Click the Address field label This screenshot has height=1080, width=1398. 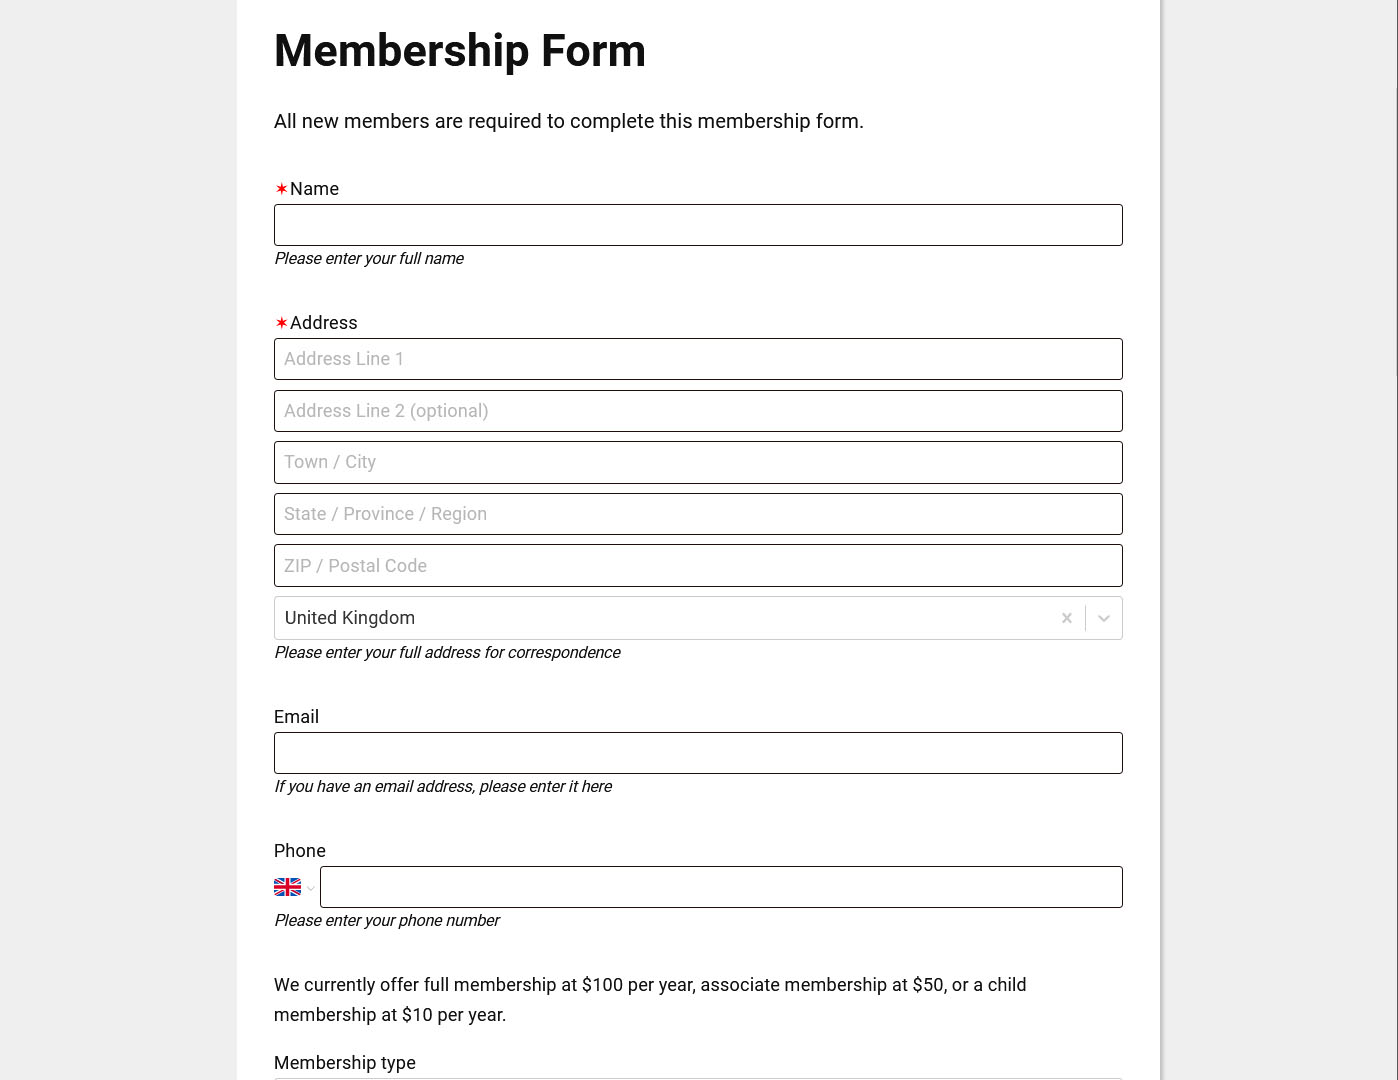pos(323,323)
